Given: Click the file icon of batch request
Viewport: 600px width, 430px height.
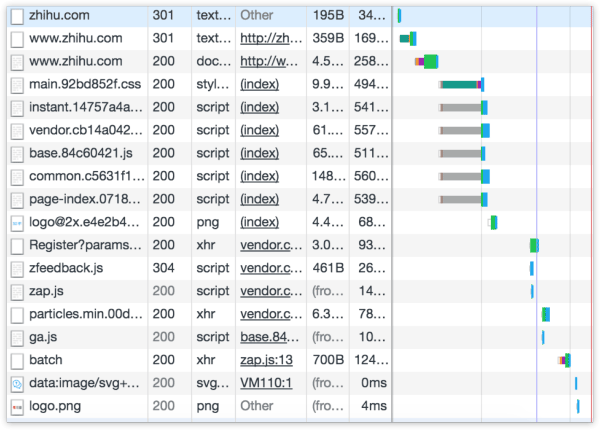Looking at the screenshot, I should (x=17, y=361).
